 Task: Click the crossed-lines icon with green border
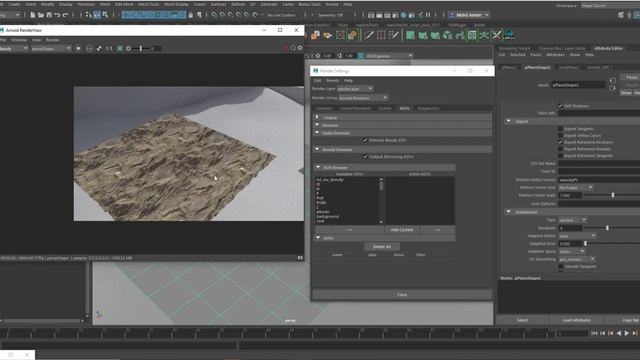497,36
